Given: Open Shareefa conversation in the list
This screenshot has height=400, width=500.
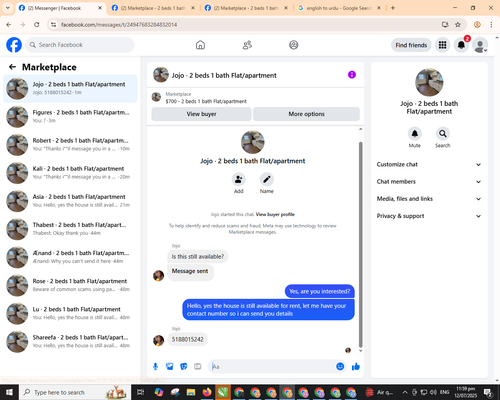Looking at the screenshot, I should (x=70, y=342).
